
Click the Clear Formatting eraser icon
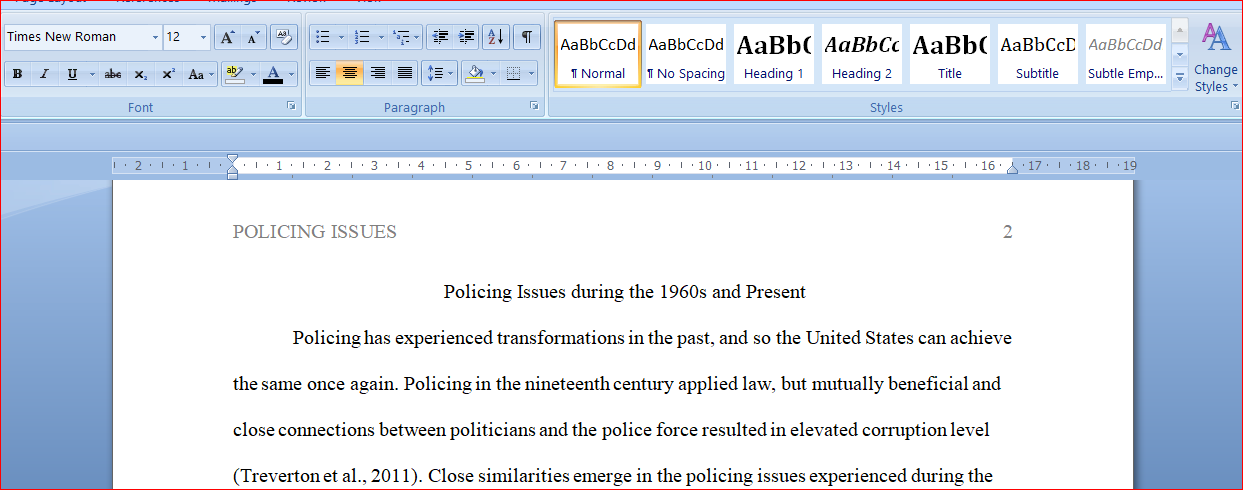[x=285, y=37]
